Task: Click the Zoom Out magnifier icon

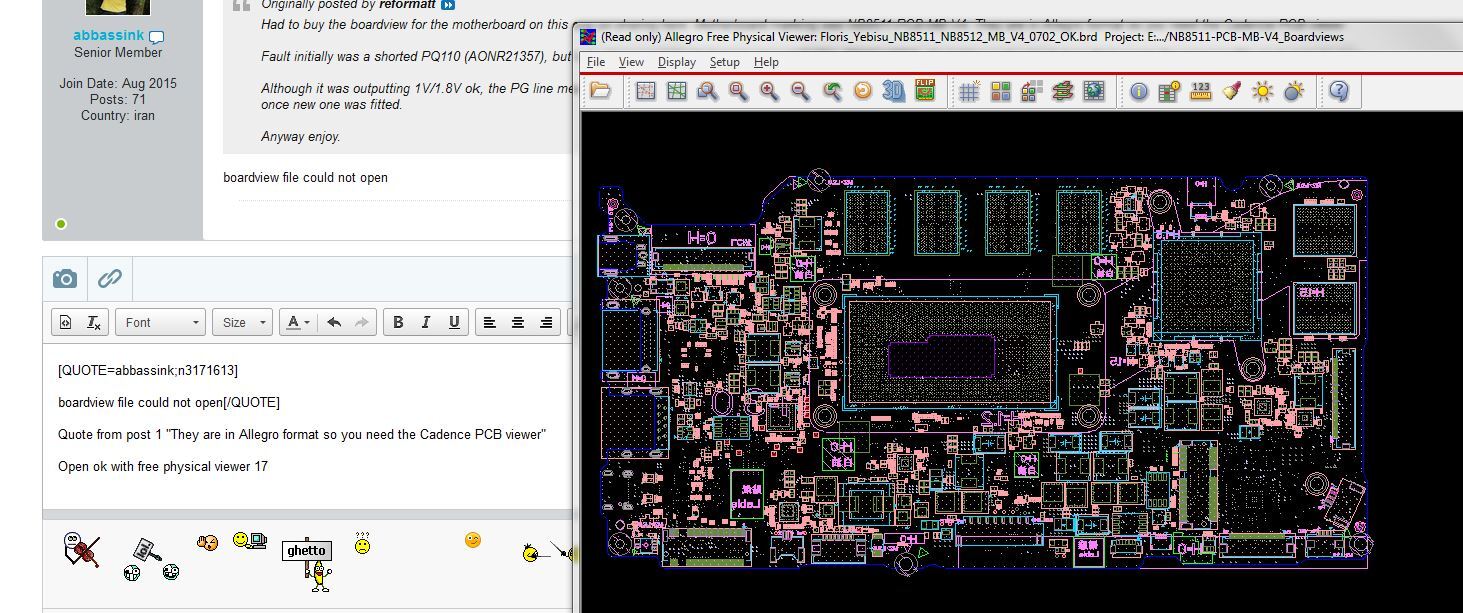Action: tap(800, 91)
